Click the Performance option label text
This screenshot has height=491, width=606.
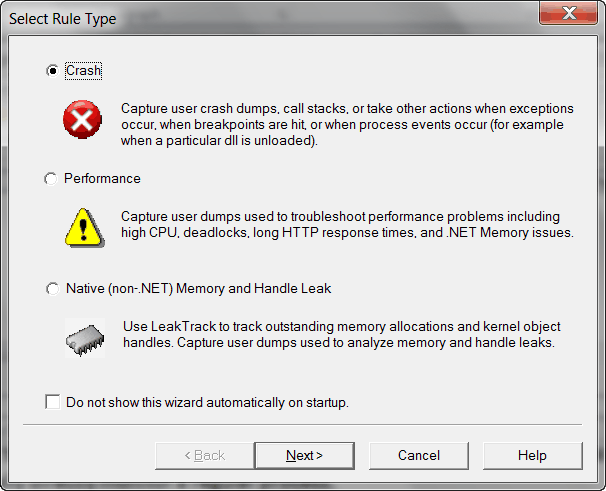[102, 179]
